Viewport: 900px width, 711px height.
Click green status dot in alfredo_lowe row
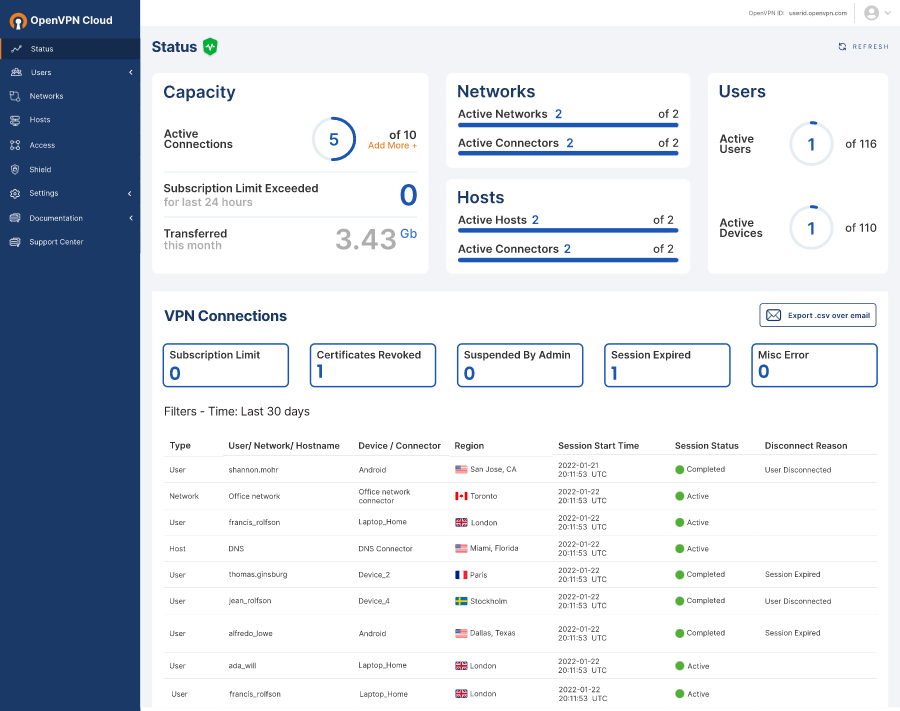pos(680,633)
